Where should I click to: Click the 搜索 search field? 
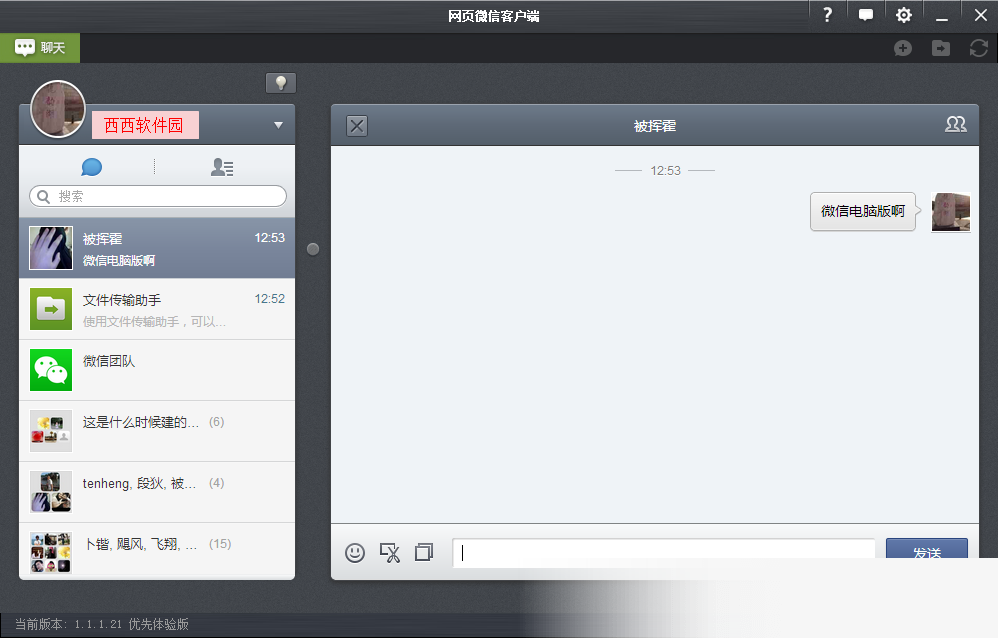click(158, 196)
